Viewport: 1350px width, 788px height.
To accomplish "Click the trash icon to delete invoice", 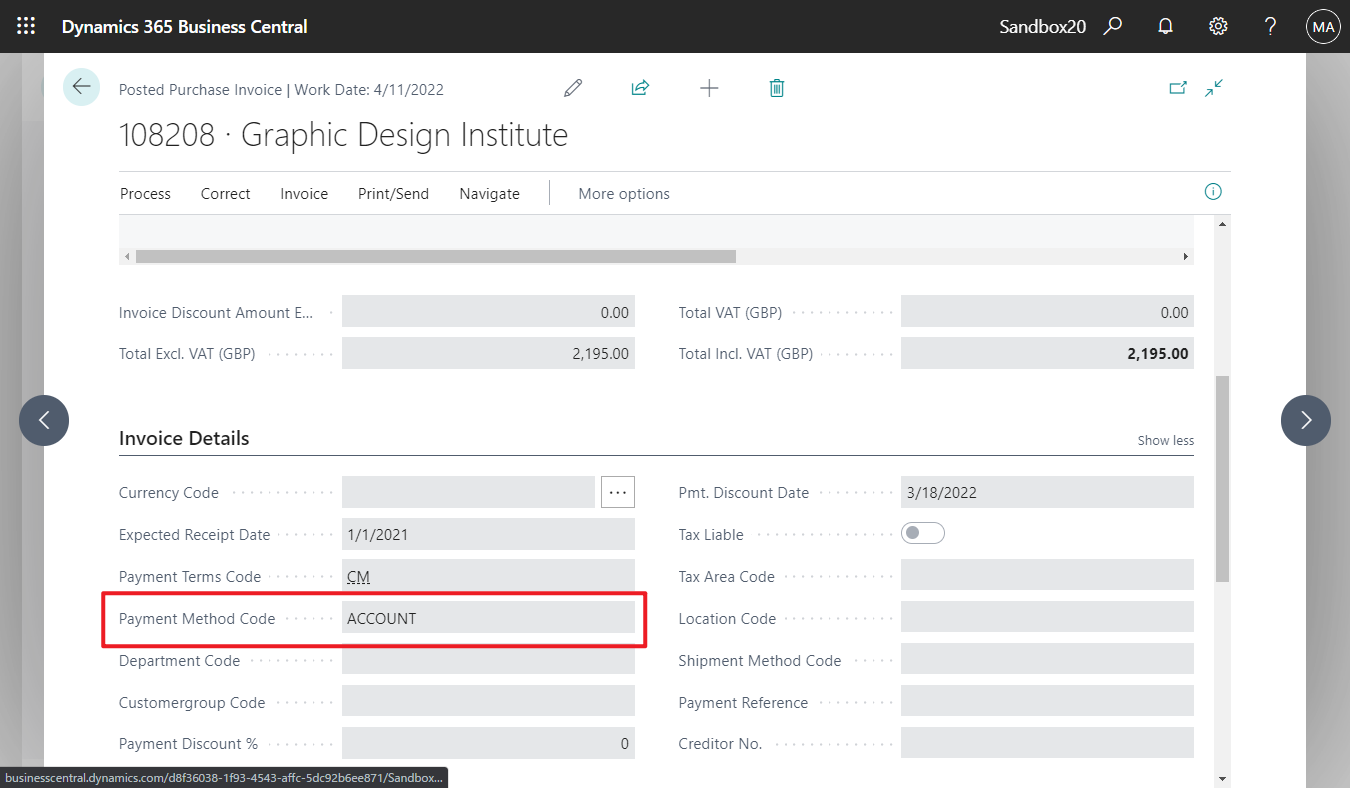I will click(x=777, y=88).
